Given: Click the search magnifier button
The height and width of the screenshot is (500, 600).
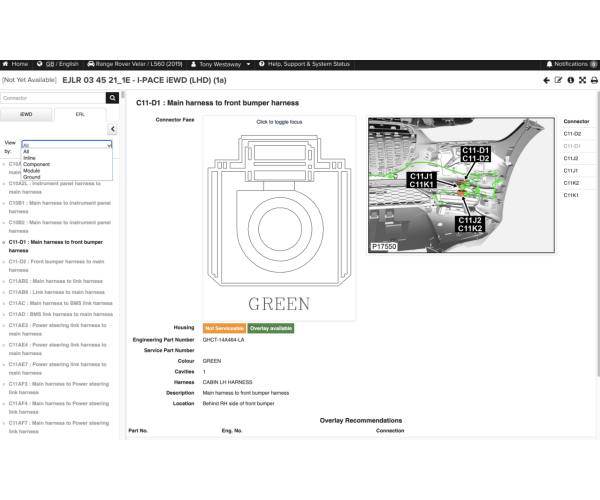Looking at the screenshot, I should [112, 98].
